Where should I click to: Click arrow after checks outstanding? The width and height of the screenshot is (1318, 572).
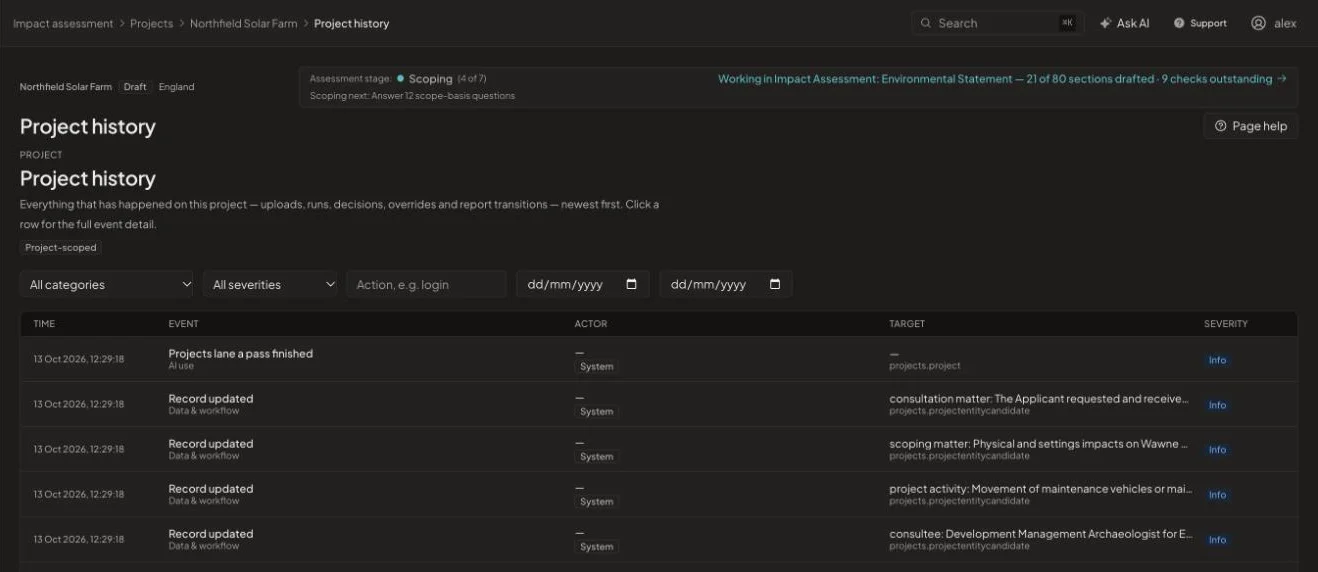pyautogui.click(x=1282, y=79)
